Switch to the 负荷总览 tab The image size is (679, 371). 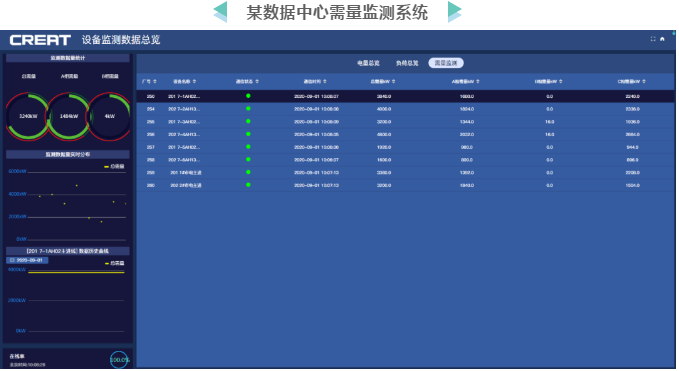pyautogui.click(x=407, y=63)
